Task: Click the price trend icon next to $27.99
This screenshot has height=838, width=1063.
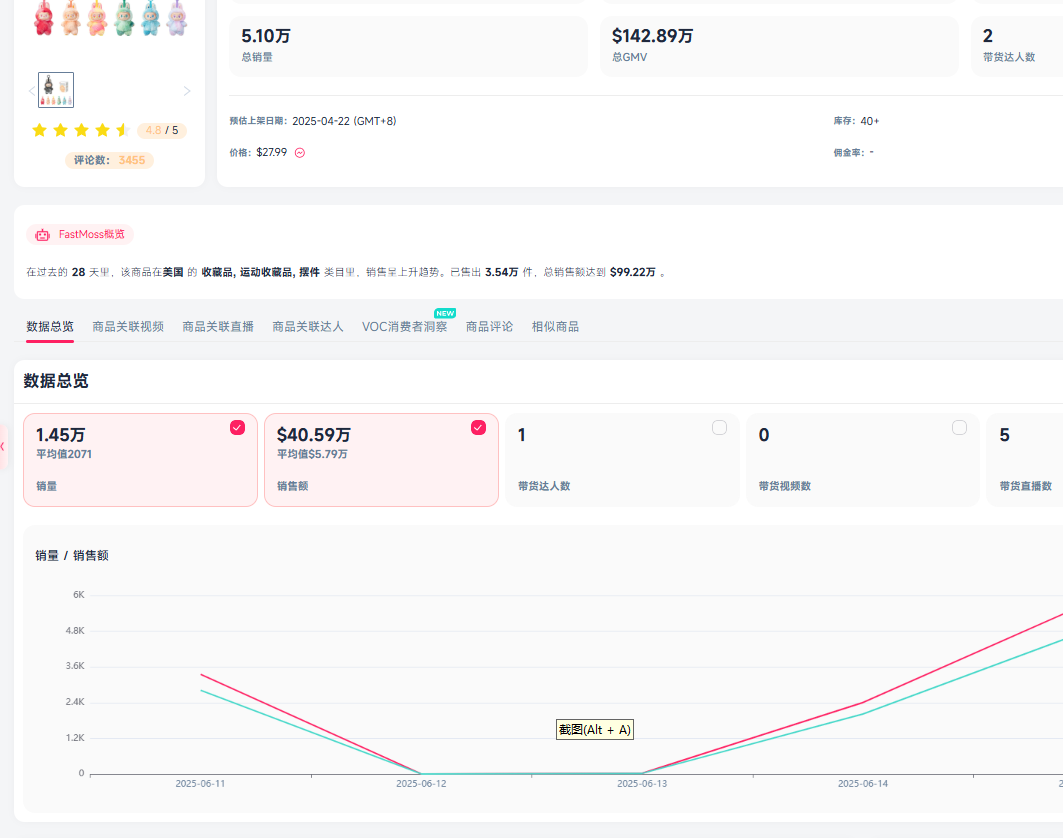Action: tap(299, 152)
